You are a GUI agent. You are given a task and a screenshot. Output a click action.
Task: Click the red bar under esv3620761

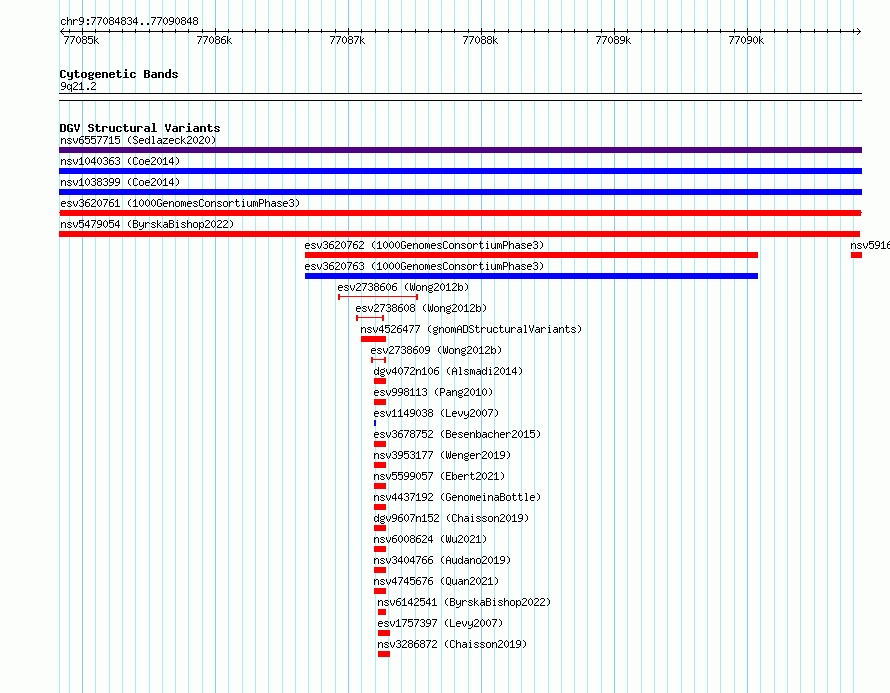[x=460, y=213]
